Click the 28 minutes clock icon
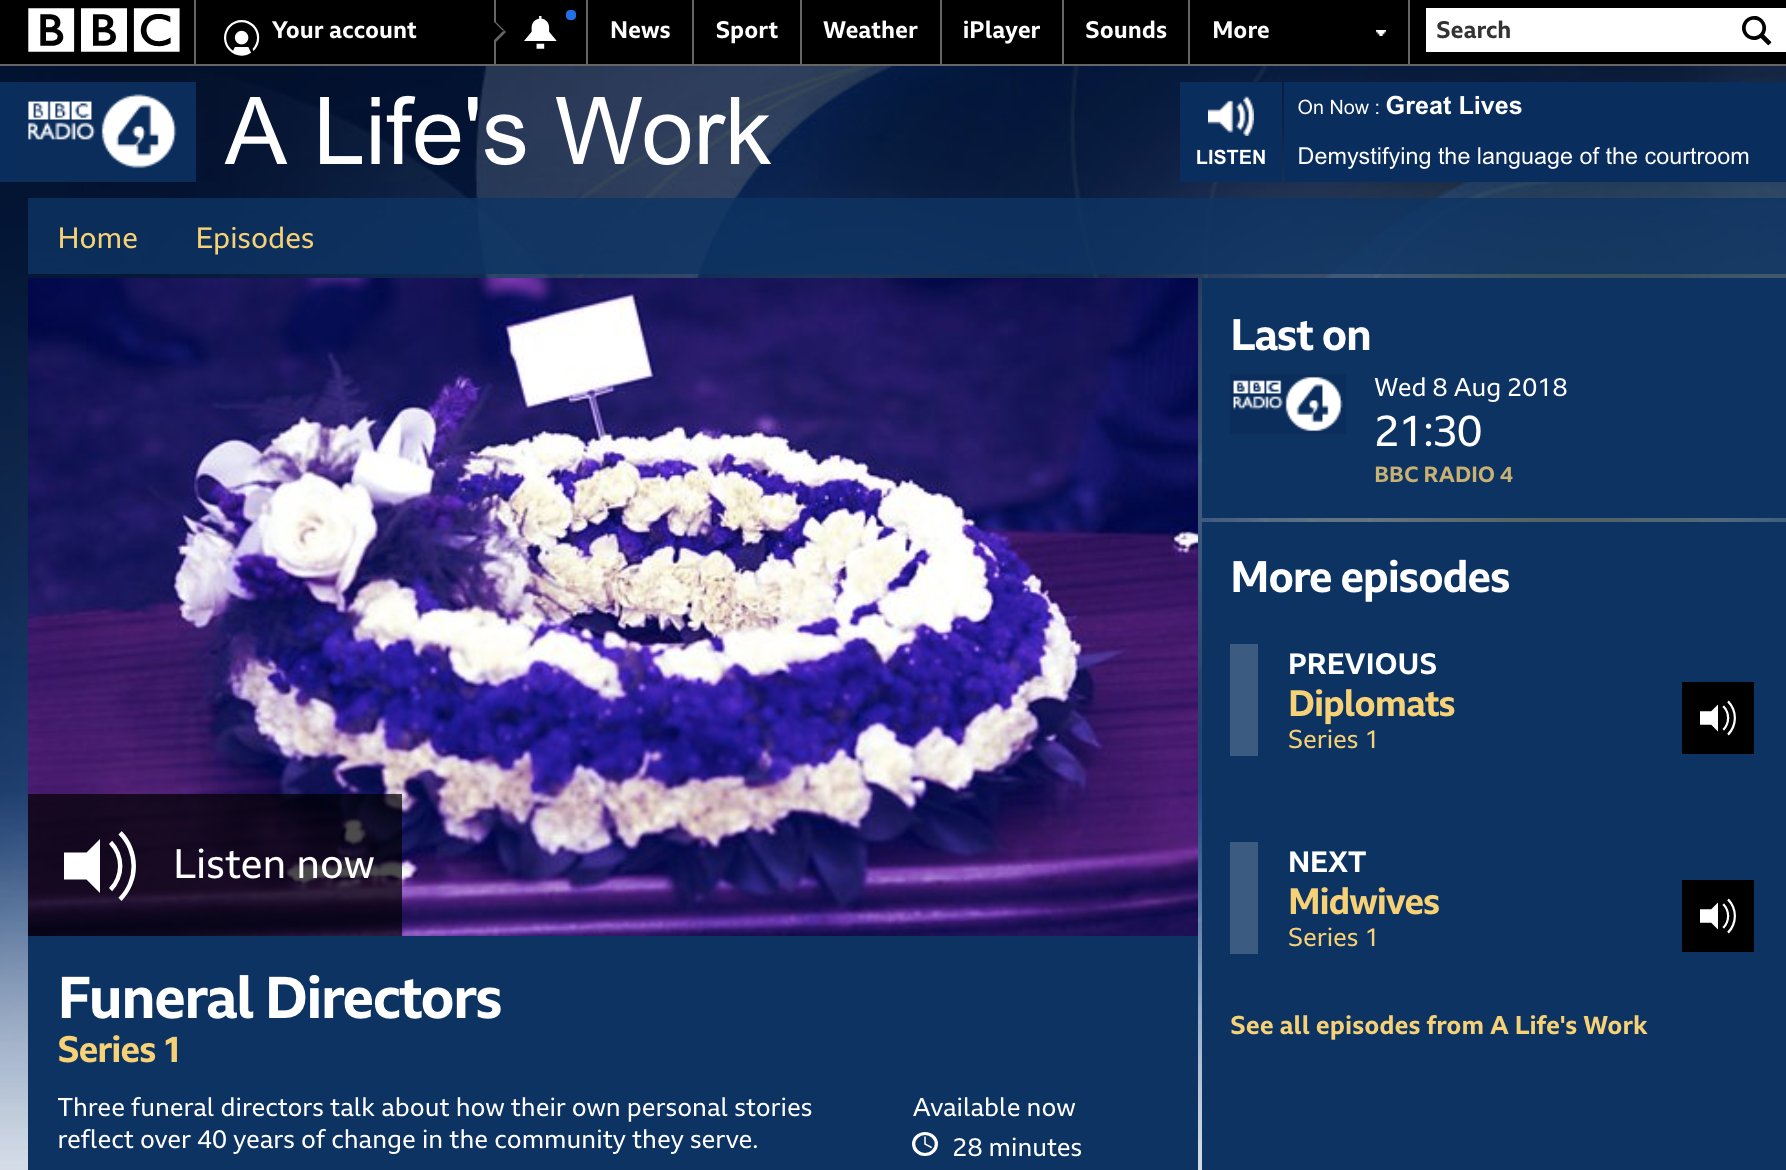 pyautogui.click(x=925, y=1145)
